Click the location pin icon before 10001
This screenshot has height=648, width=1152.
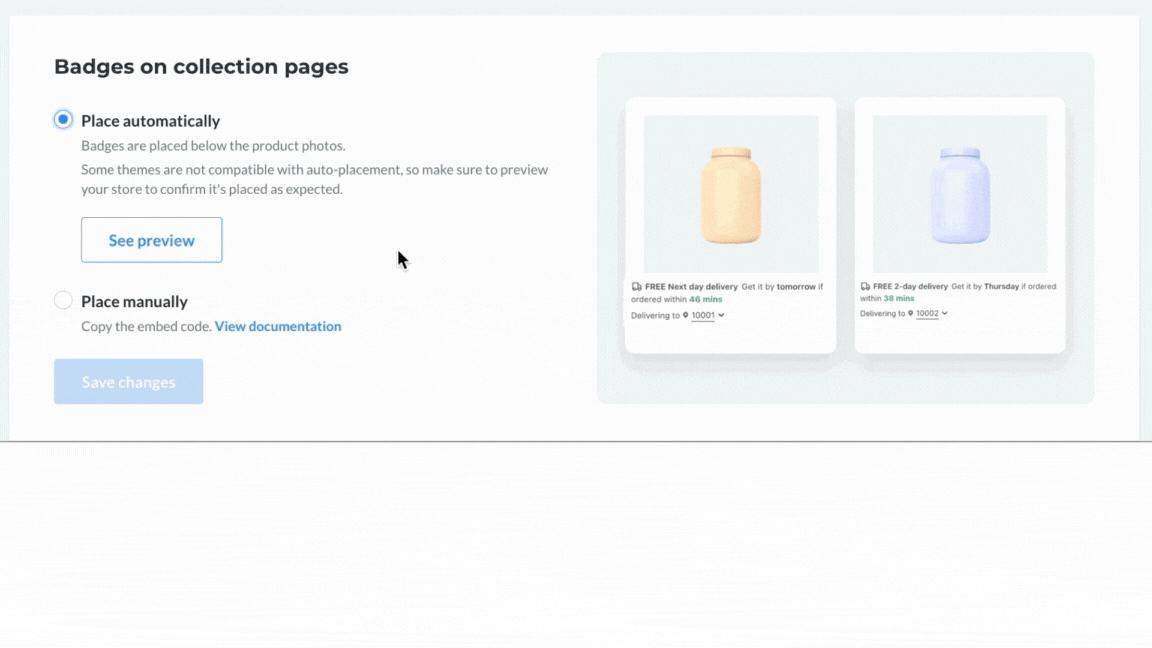click(685, 315)
